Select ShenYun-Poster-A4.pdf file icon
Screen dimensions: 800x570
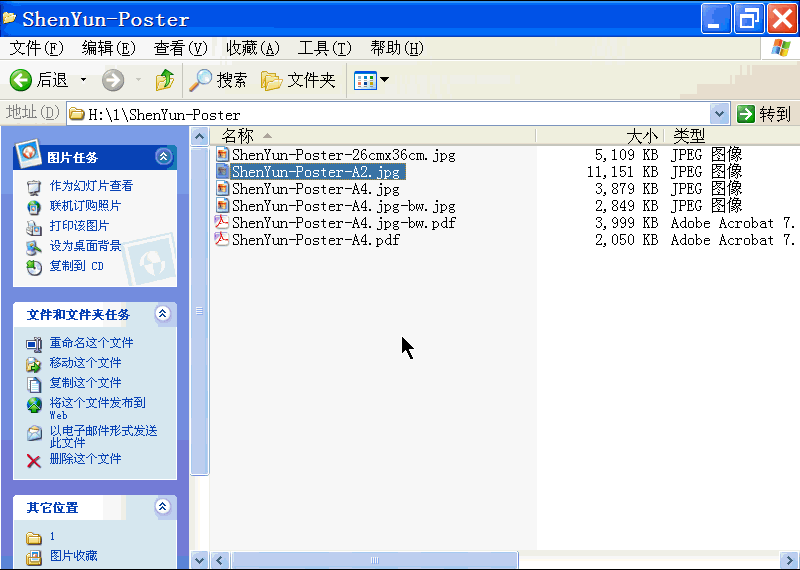coord(223,240)
